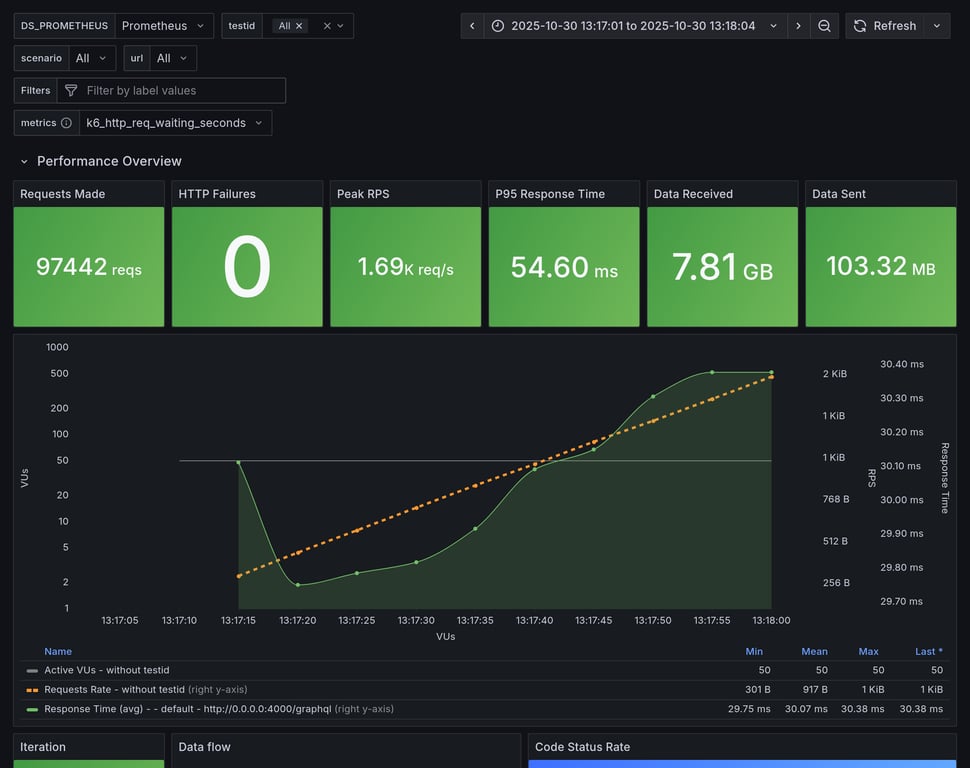The width and height of the screenshot is (970, 768).
Task: Click the clock icon in time picker
Action: tap(498, 26)
